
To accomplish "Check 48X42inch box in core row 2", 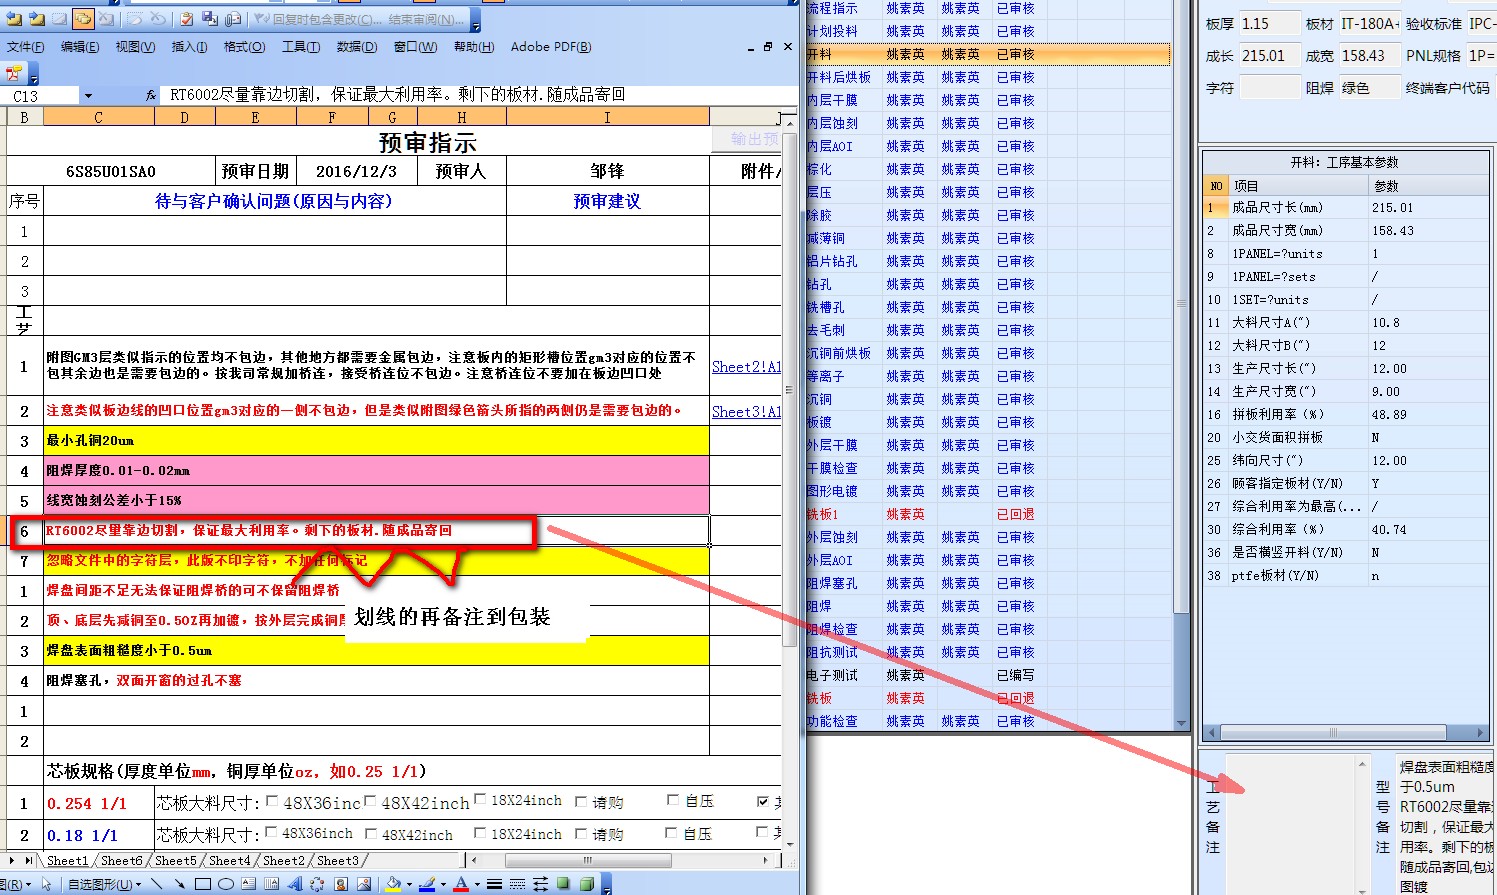I will (x=371, y=833).
